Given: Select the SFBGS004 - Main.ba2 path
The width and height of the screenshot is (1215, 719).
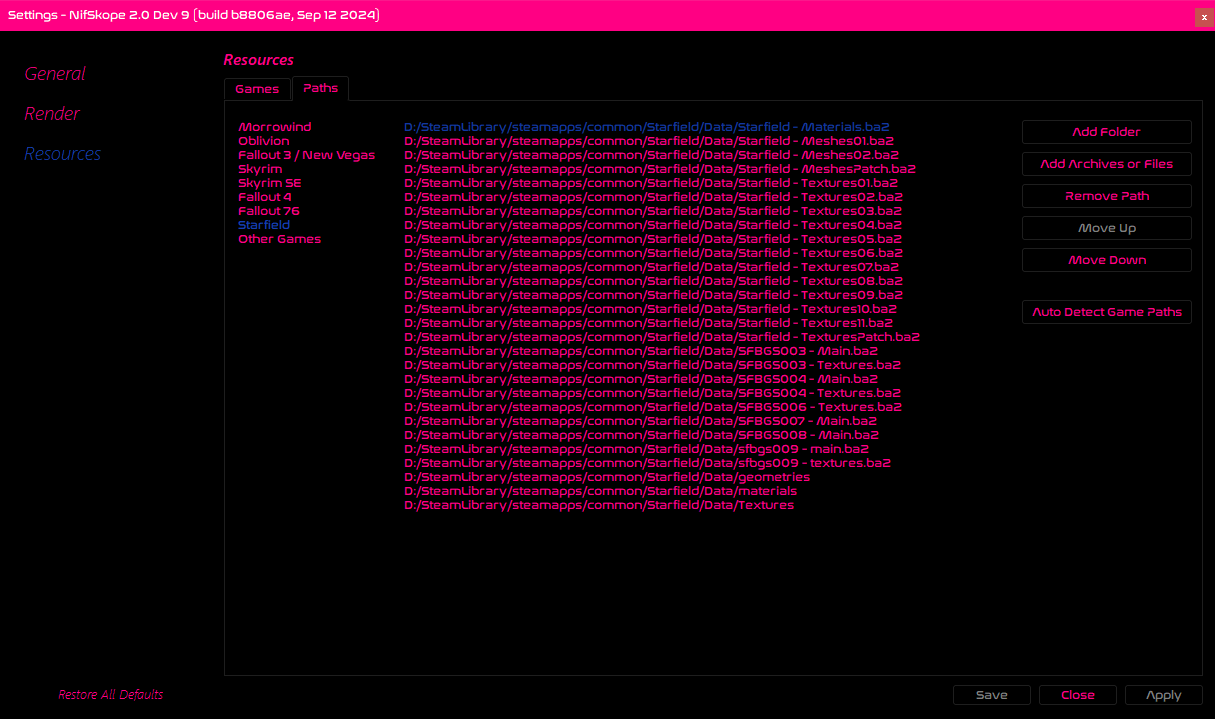Looking at the screenshot, I should point(641,379).
